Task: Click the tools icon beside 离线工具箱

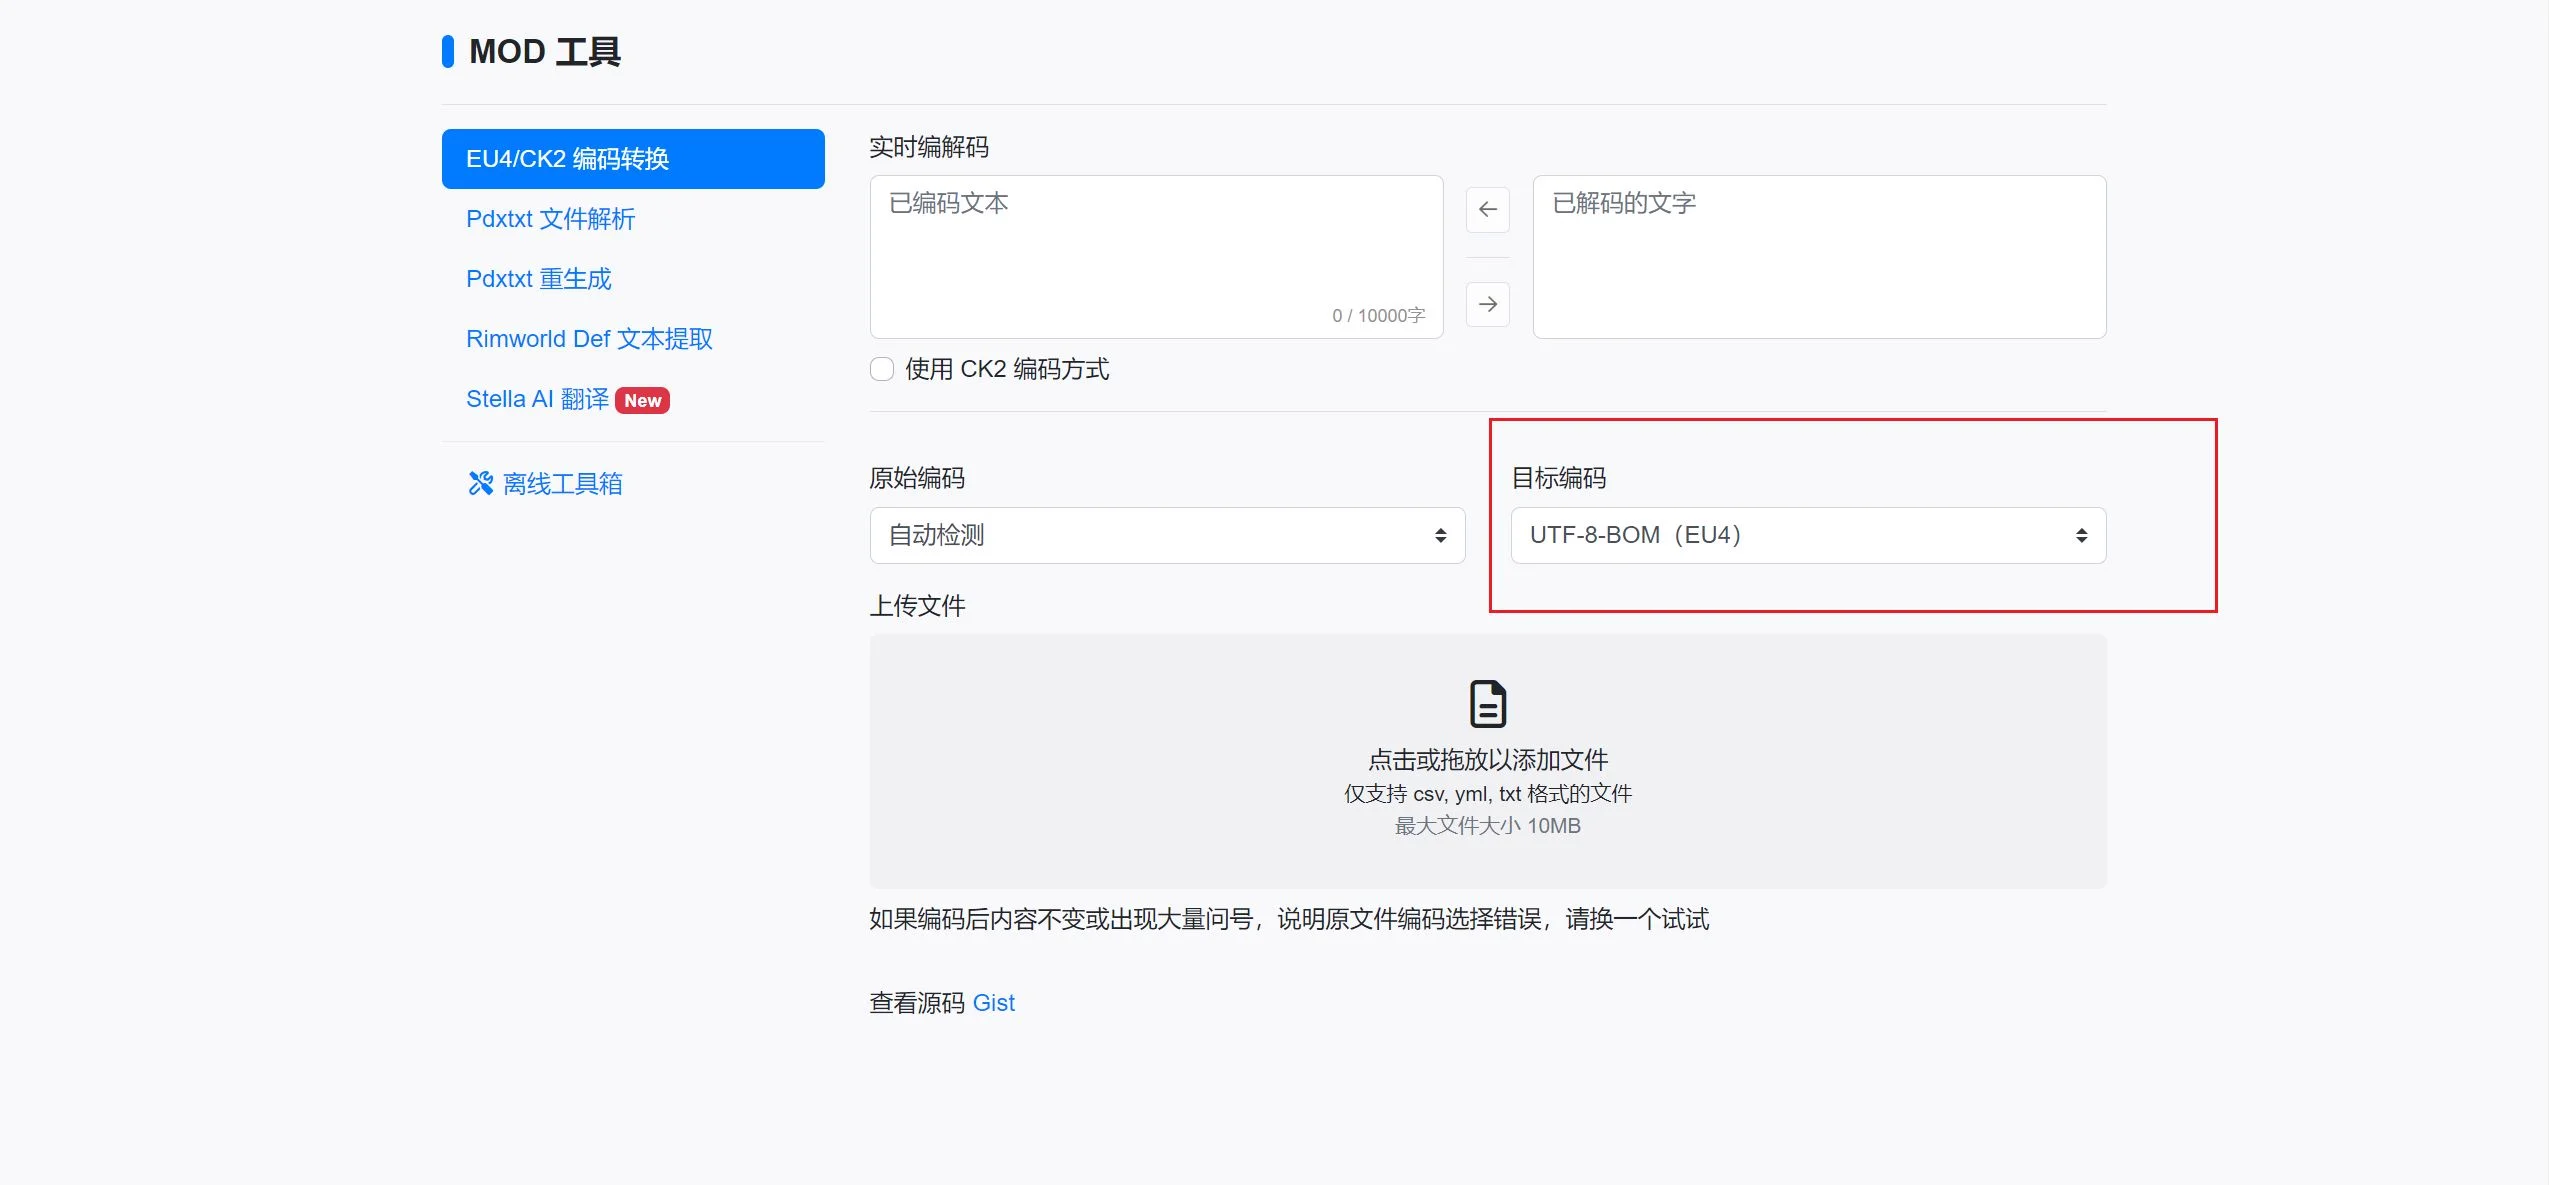Action: (481, 484)
